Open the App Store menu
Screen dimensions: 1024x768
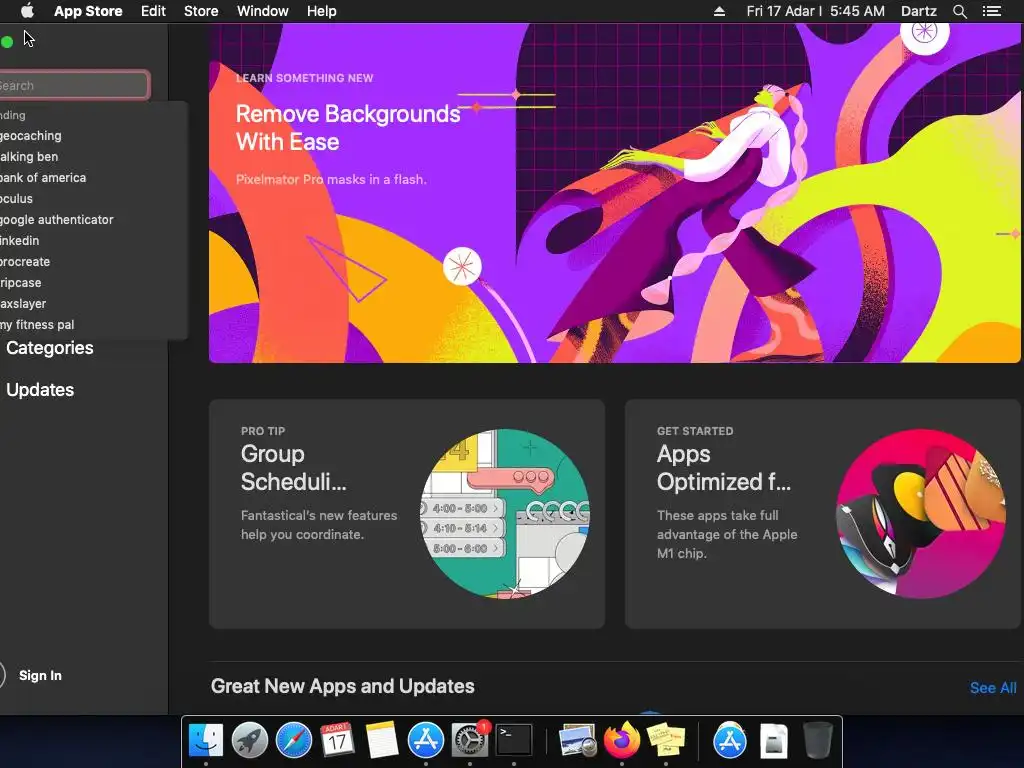click(x=88, y=11)
